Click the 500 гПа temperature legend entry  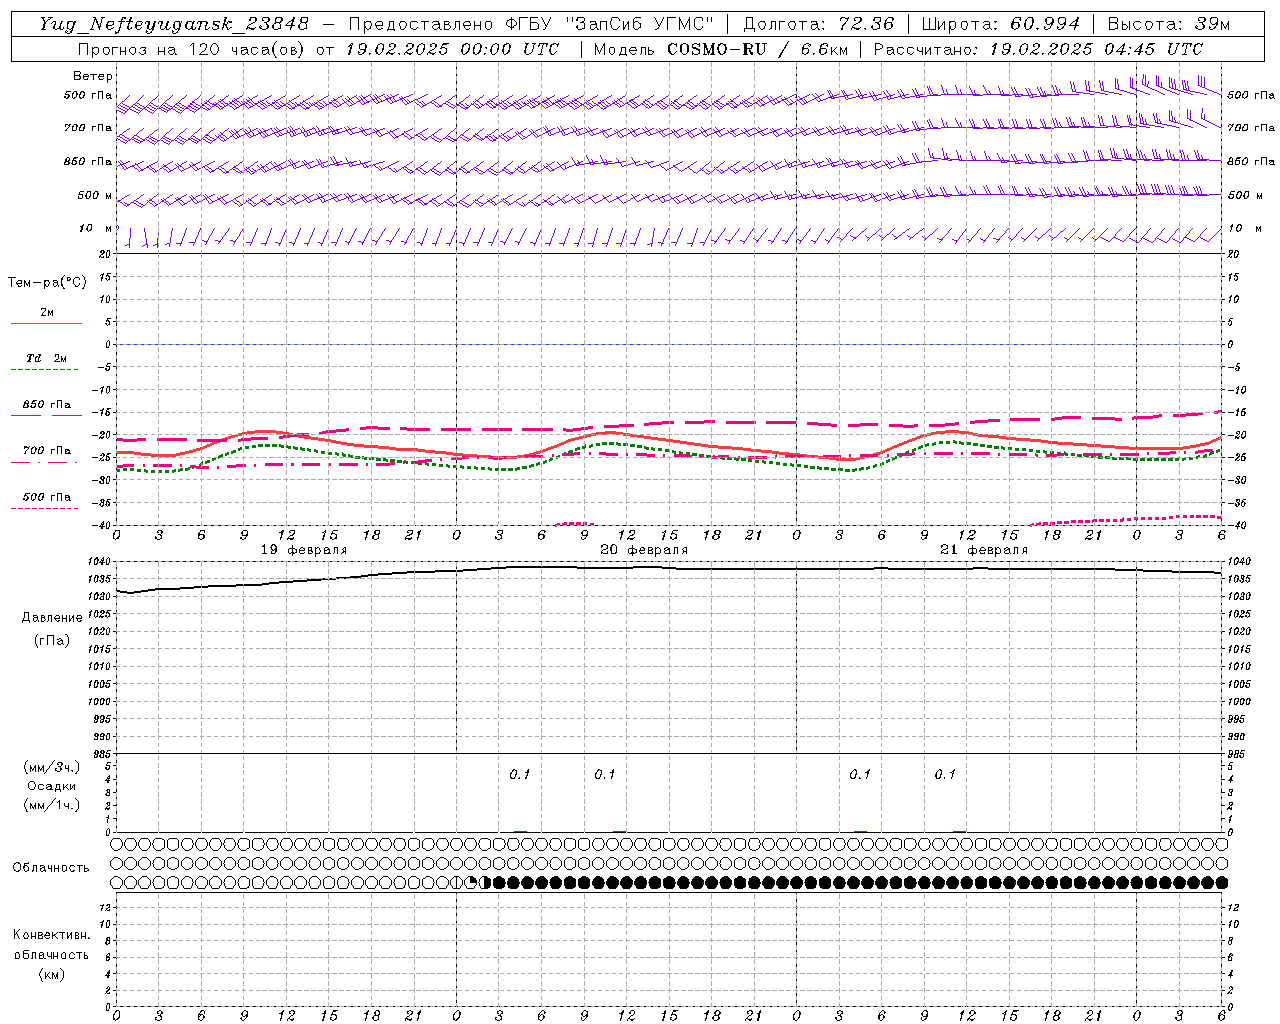coord(47,497)
